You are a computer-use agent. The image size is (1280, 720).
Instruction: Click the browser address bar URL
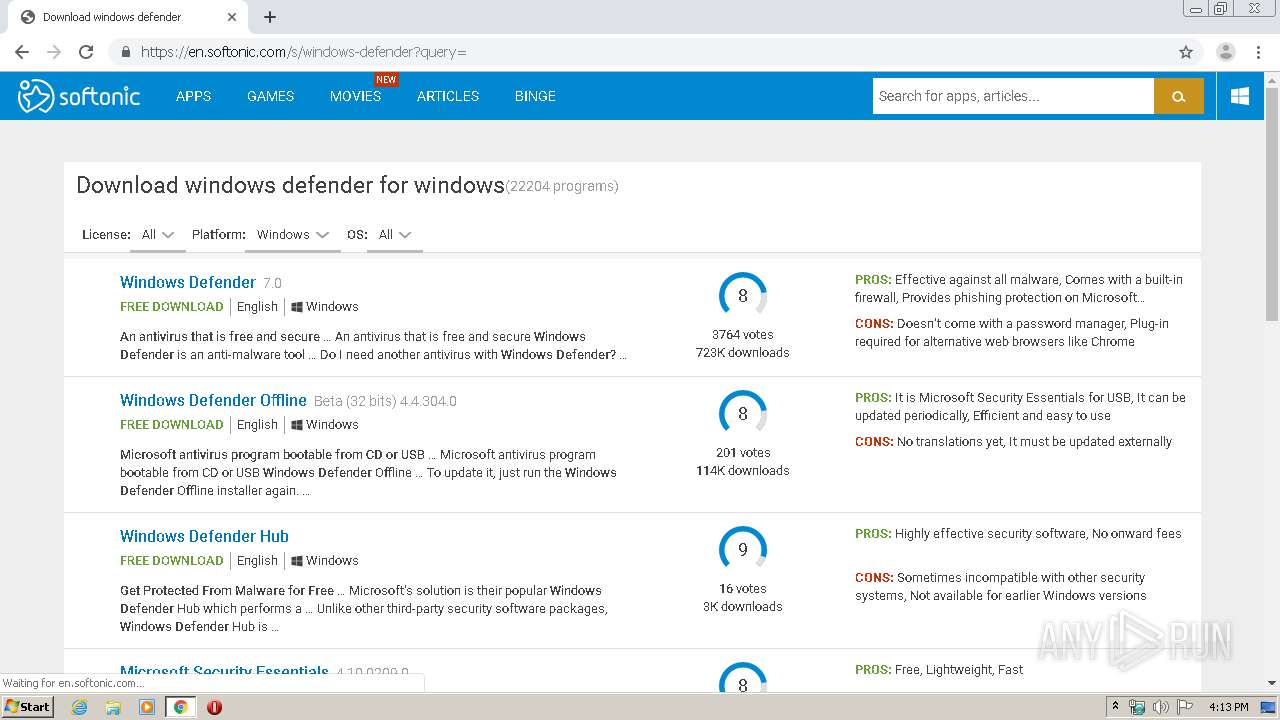click(303, 52)
